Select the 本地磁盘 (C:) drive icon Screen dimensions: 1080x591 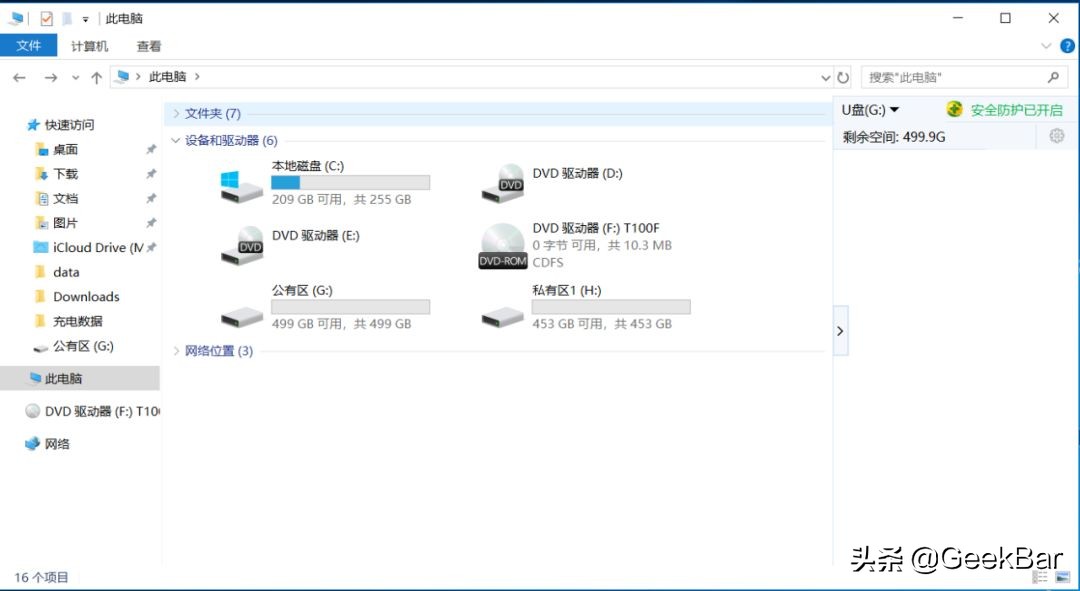click(x=241, y=187)
